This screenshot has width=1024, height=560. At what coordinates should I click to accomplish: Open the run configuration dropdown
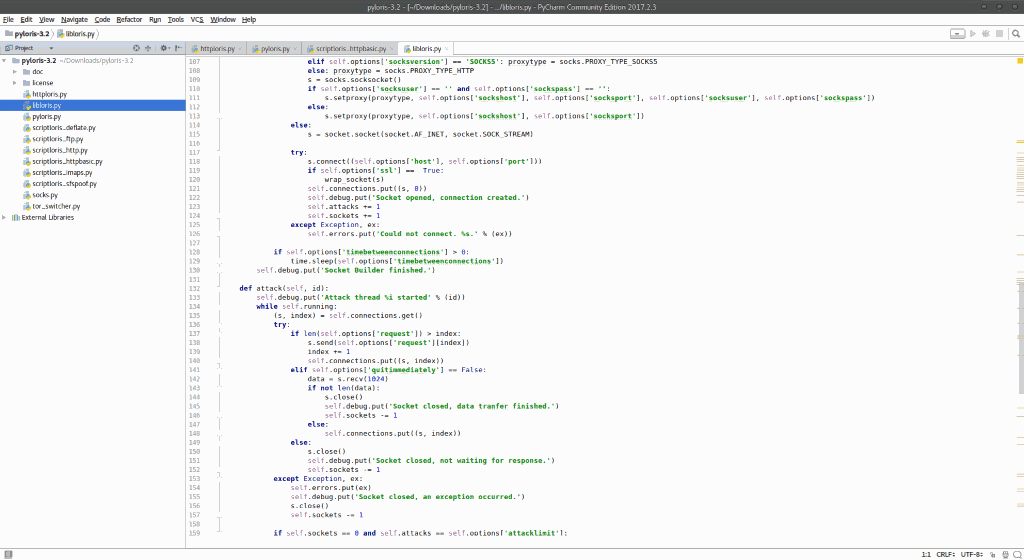tap(957, 33)
